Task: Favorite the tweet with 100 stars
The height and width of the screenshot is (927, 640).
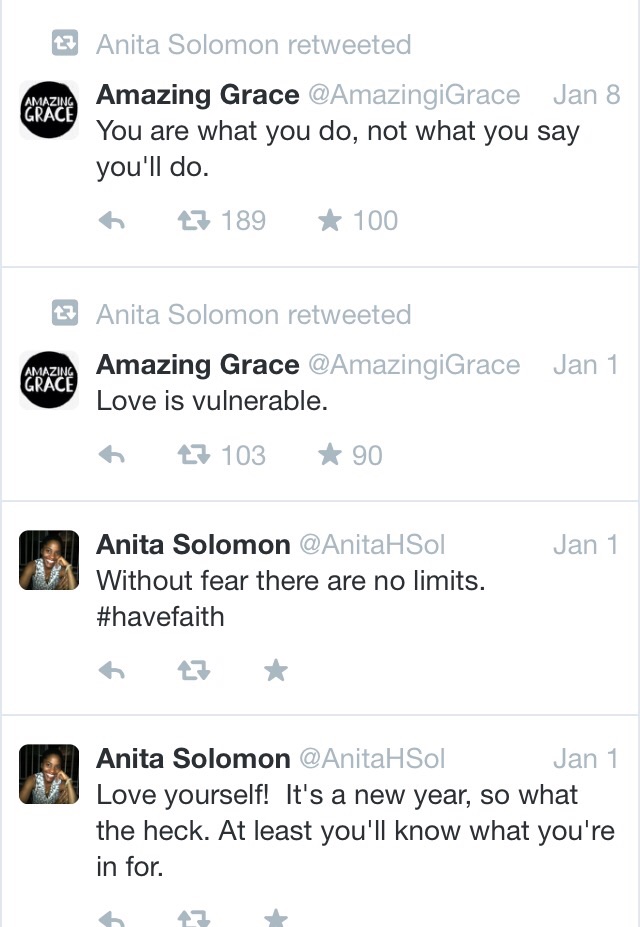Action: 330,221
